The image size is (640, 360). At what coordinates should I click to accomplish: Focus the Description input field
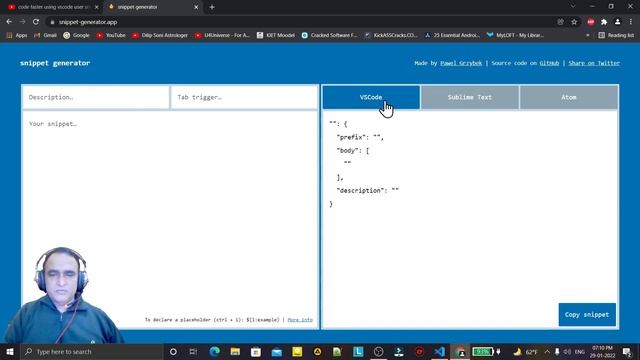tap(96, 97)
